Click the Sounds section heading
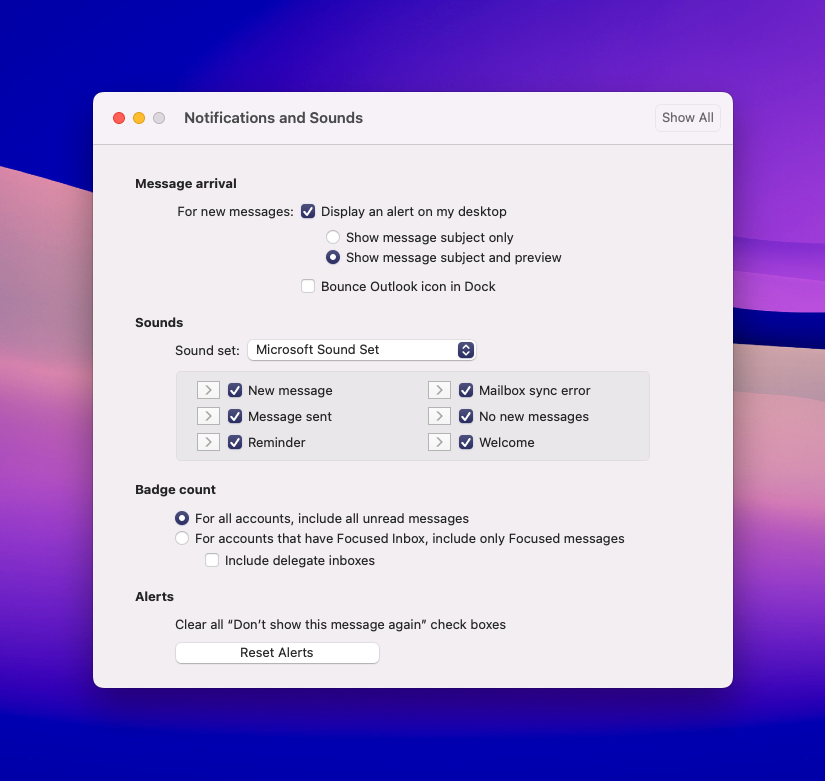This screenshot has width=825, height=781. tap(159, 322)
